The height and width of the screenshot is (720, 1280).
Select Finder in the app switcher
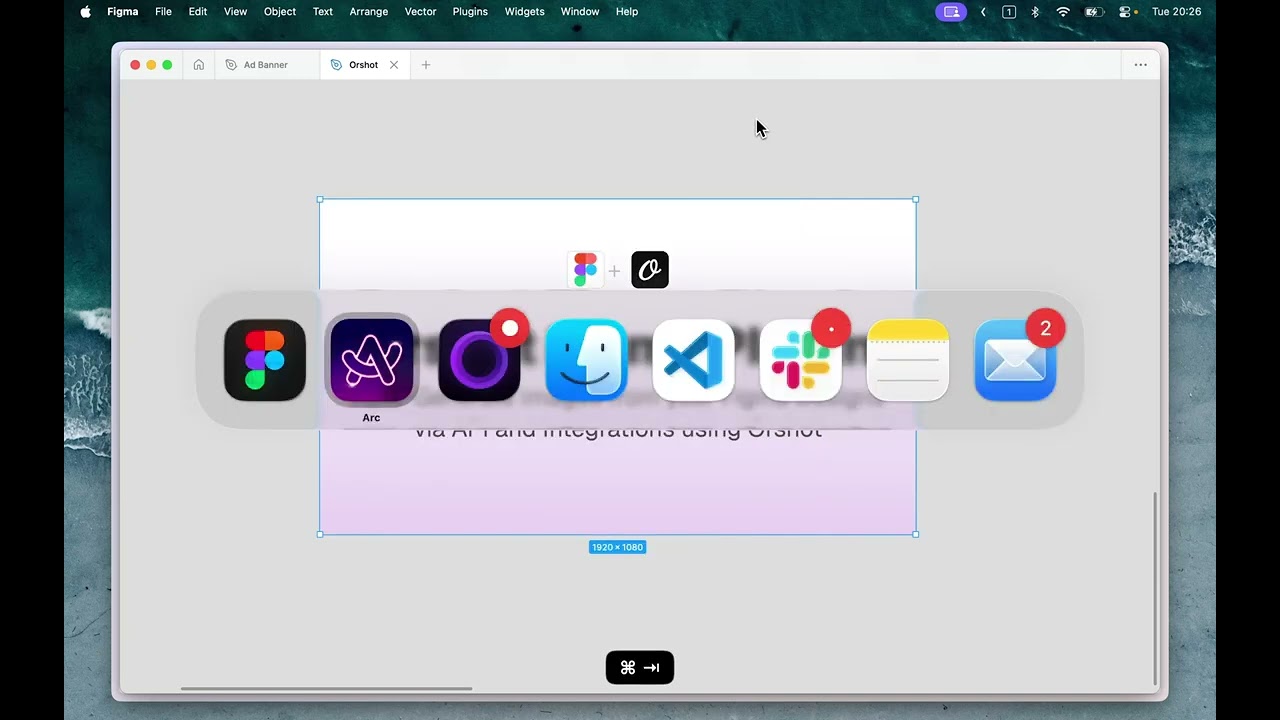pyautogui.click(x=586, y=360)
